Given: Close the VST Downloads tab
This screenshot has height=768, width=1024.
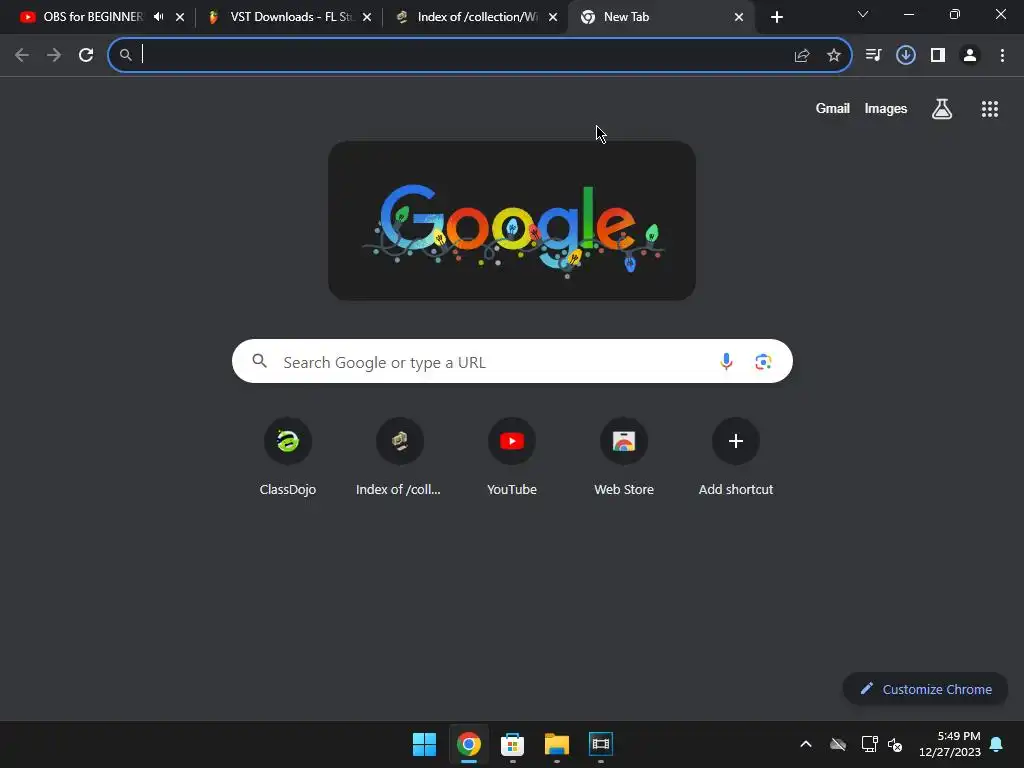Looking at the screenshot, I should 367,17.
